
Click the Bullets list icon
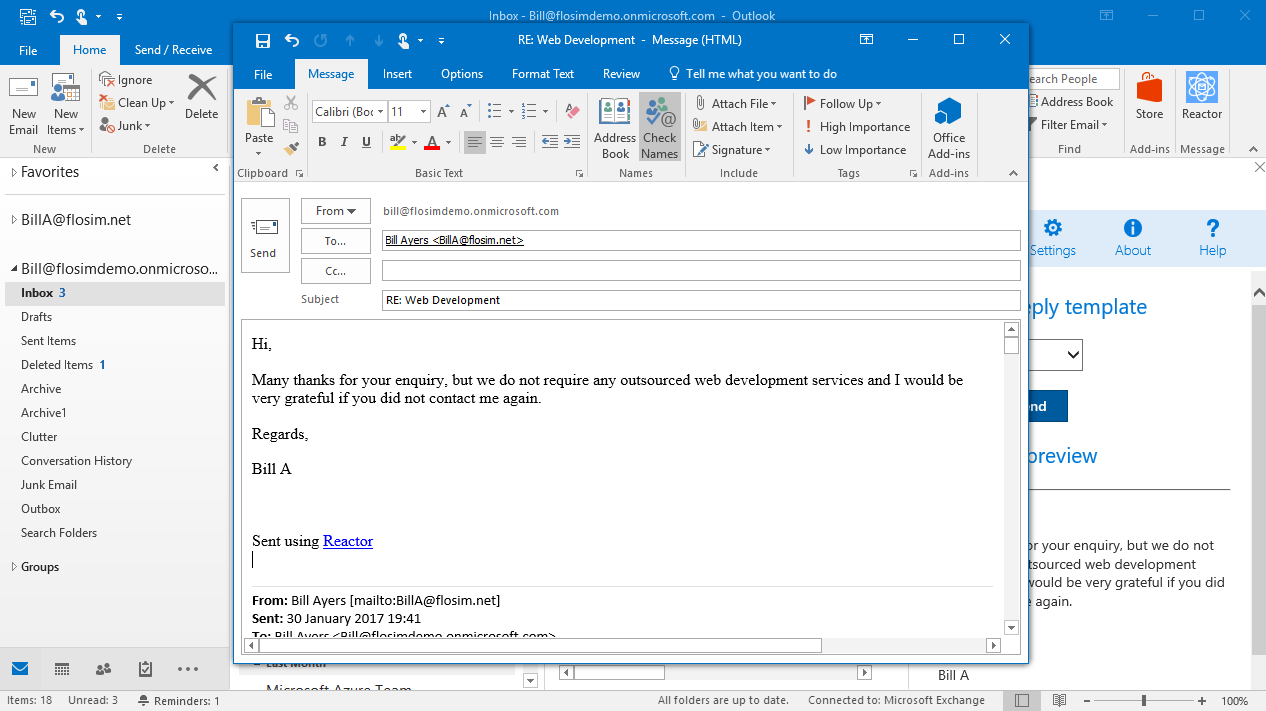click(493, 111)
